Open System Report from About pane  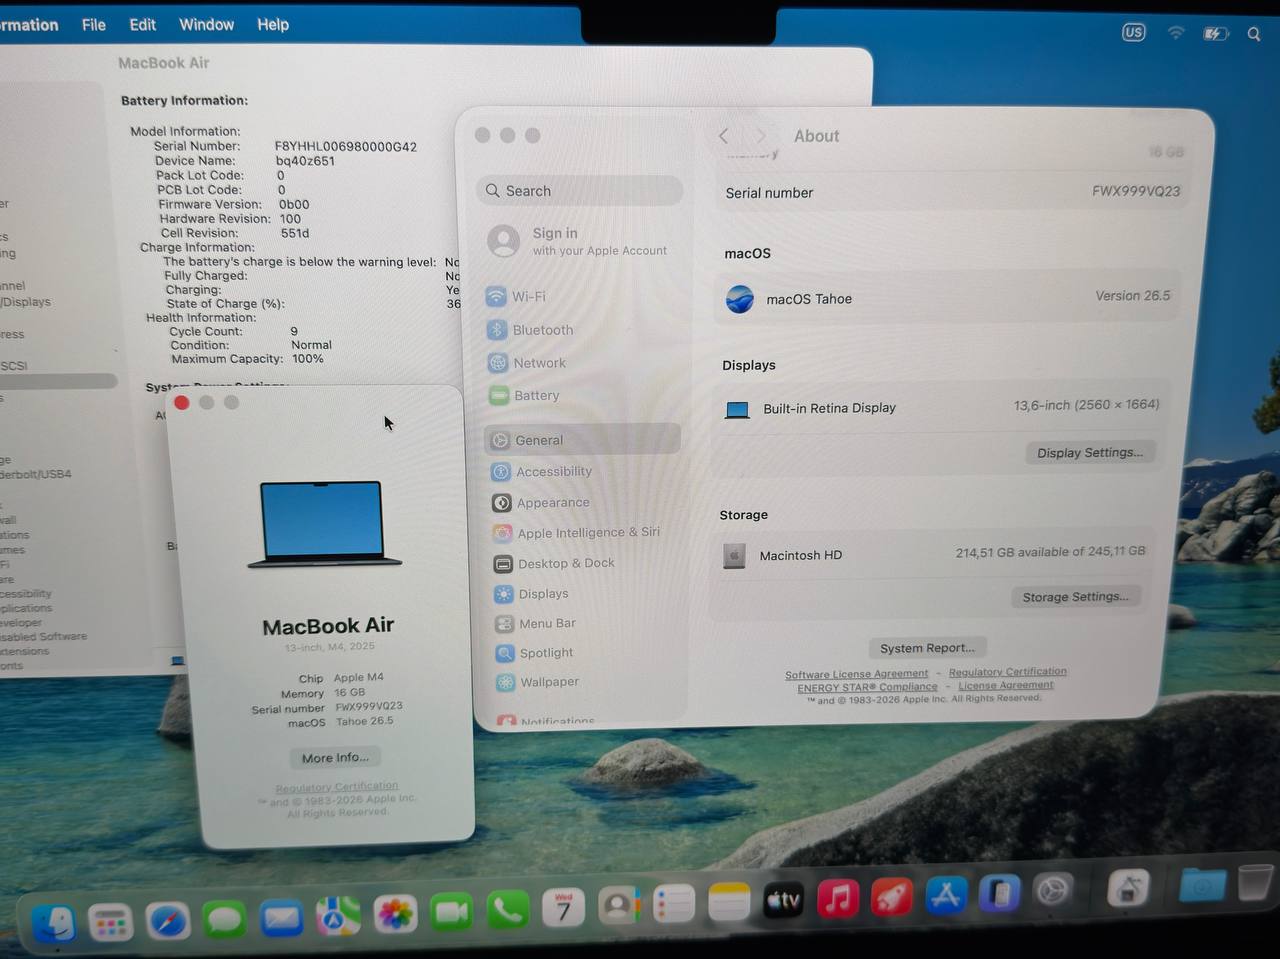pos(927,648)
